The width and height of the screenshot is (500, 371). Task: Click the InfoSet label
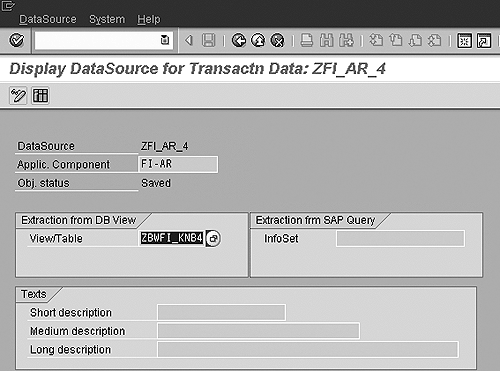(281, 239)
